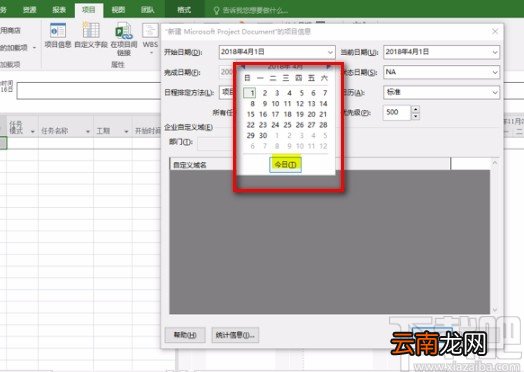524x372 pixels.
Task: Open the 任务名称 column filter dropdown
Action: point(88,131)
